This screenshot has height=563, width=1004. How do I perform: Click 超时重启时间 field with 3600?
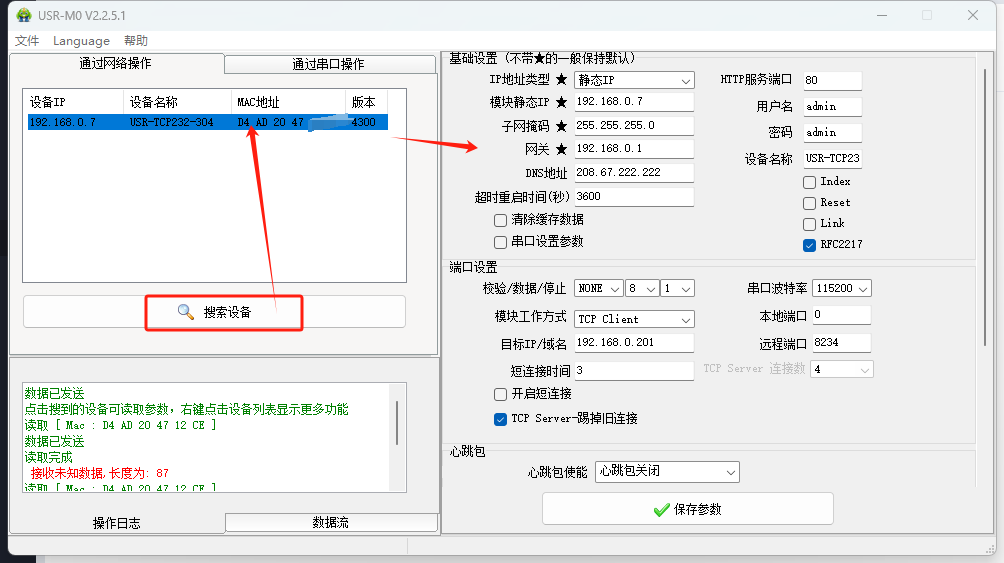click(634, 197)
